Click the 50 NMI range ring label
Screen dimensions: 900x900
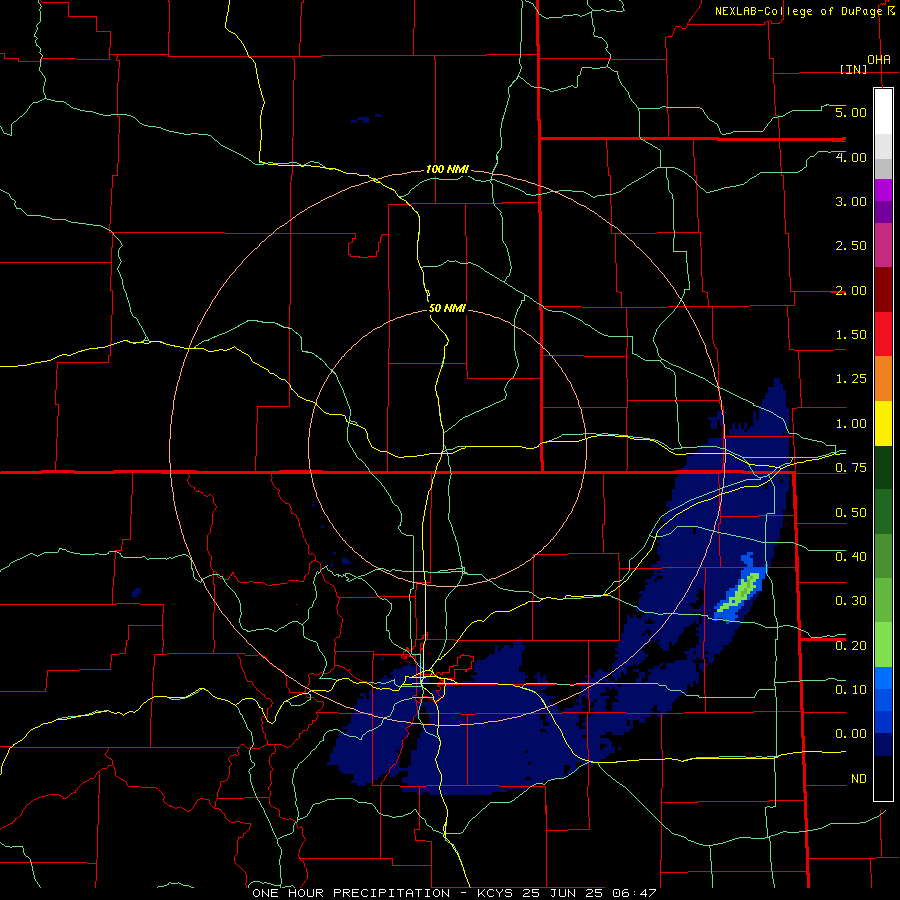tap(447, 308)
